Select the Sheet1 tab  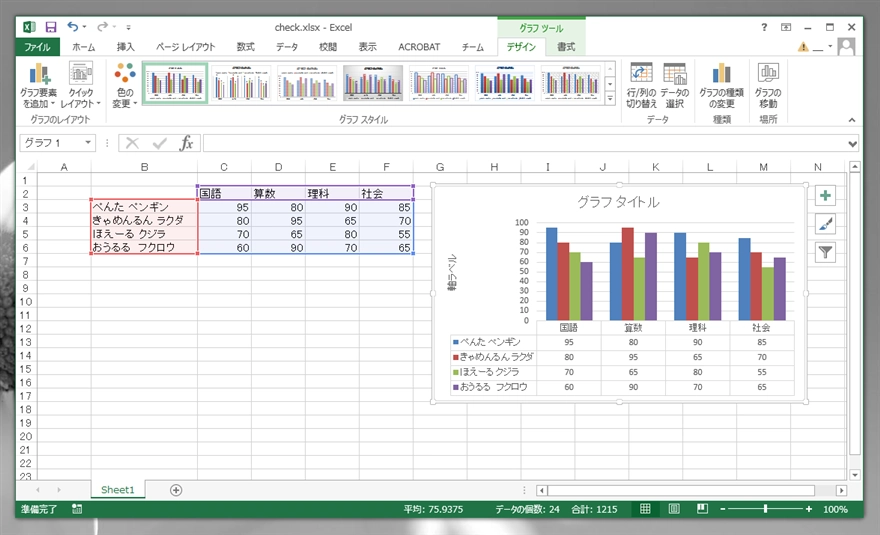(117, 490)
